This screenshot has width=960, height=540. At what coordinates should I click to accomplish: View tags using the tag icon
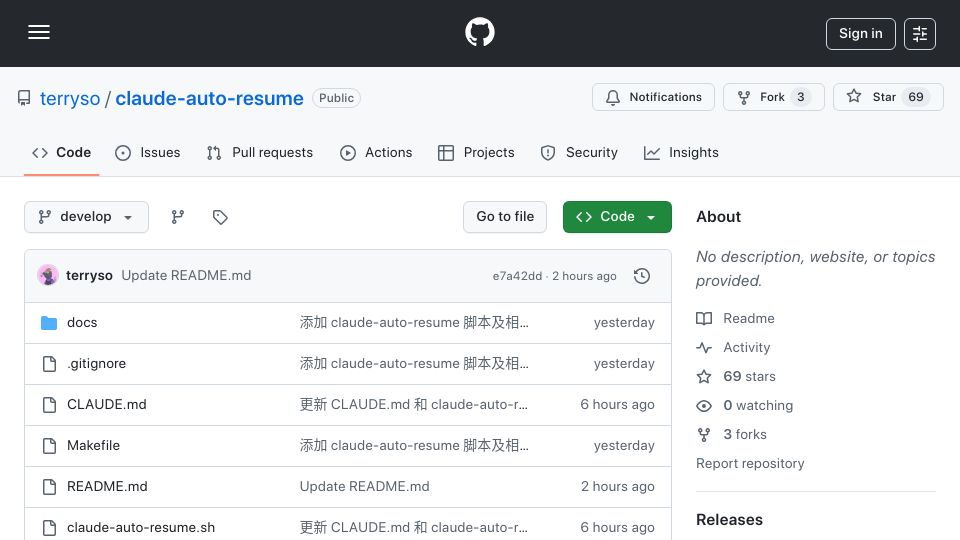(220, 217)
